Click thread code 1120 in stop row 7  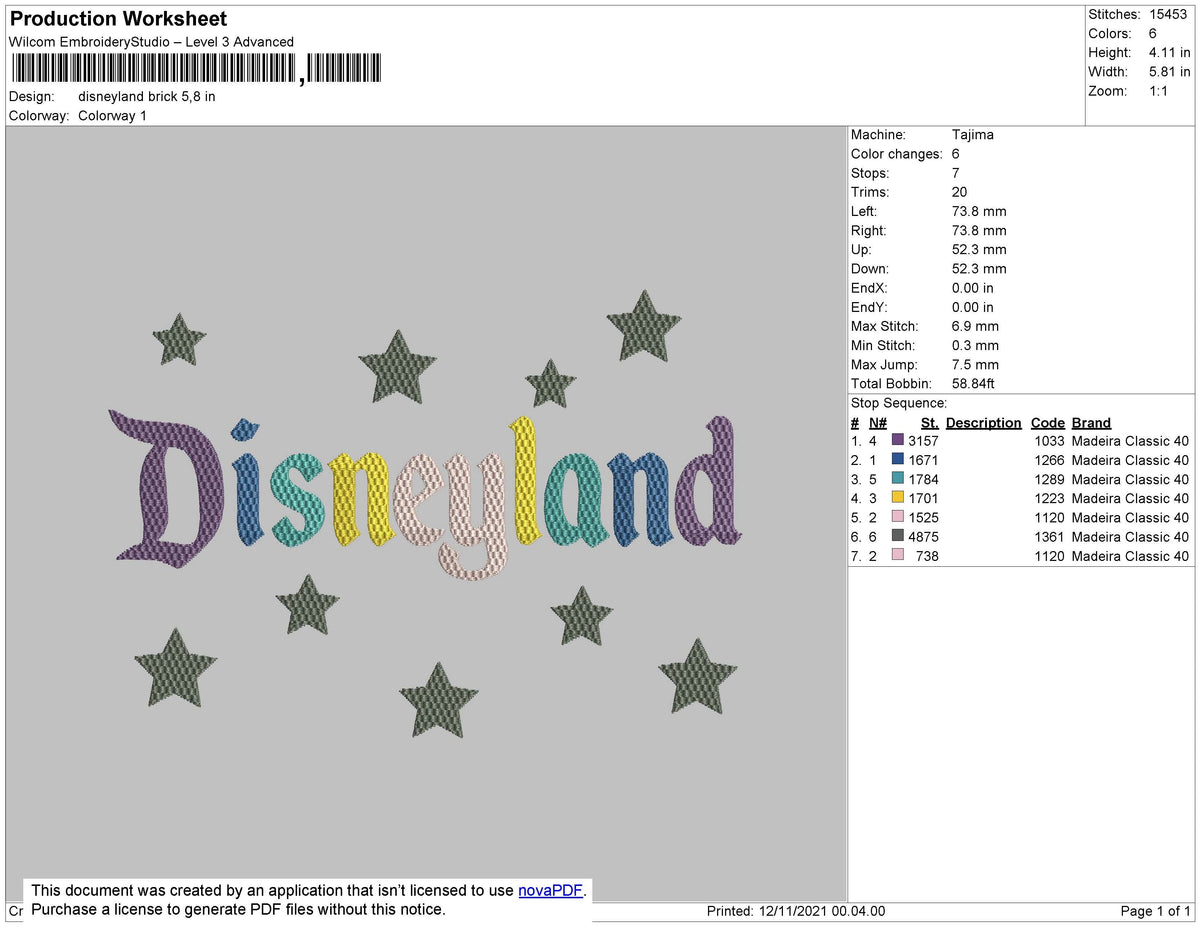[x=1048, y=555]
